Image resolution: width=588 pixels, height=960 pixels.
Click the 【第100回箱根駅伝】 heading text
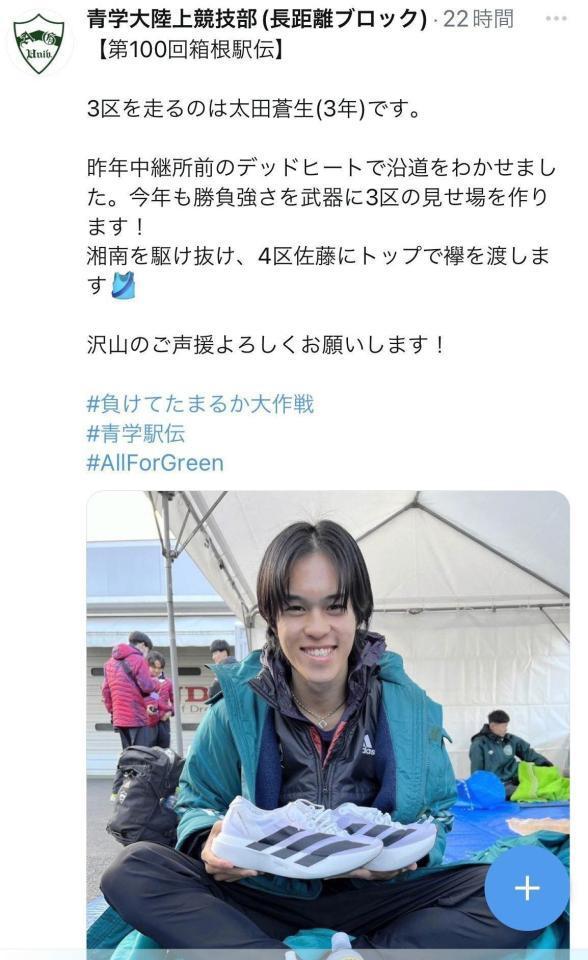click(x=189, y=49)
